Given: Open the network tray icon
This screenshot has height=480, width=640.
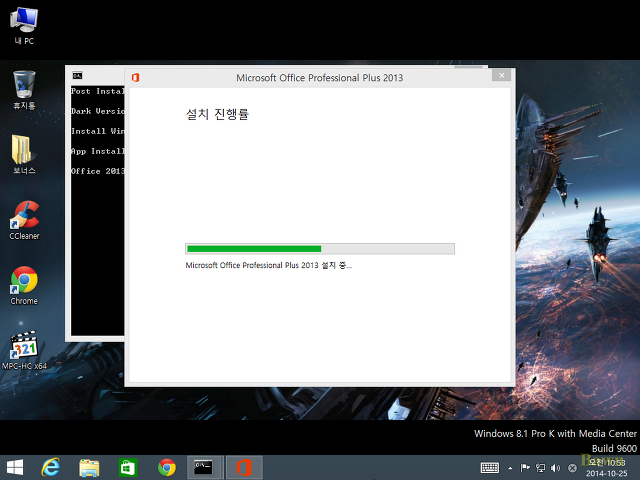Looking at the screenshot, I should 540,468.
